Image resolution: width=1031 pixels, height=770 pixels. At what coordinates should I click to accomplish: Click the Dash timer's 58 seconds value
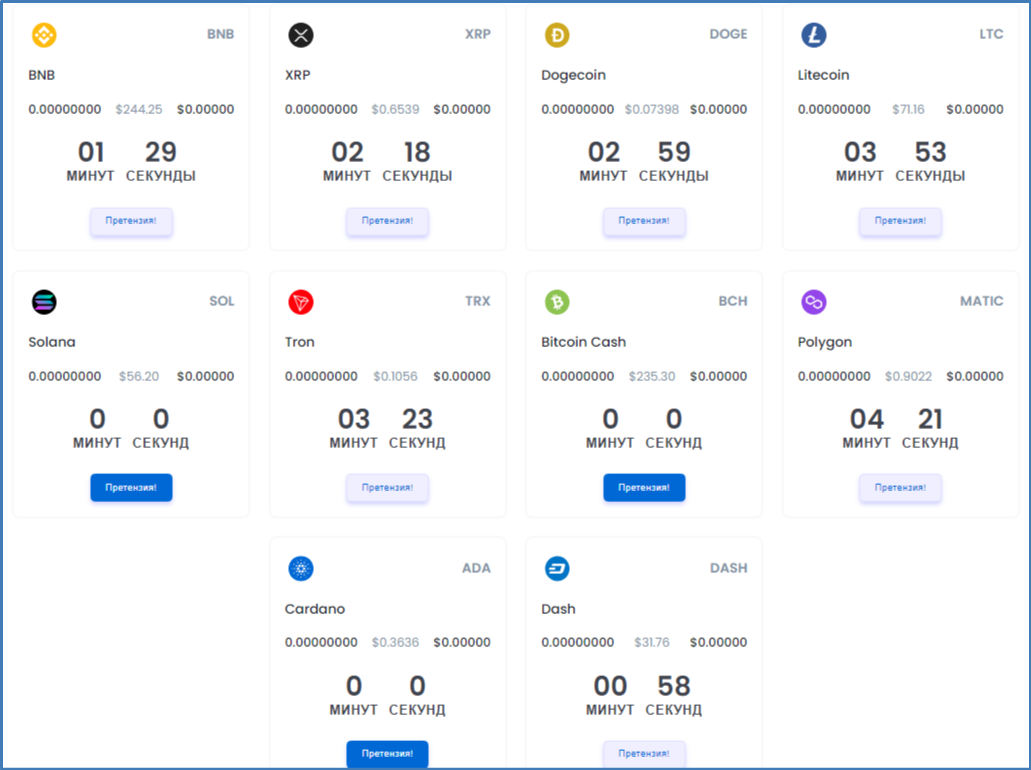pos(674,686)
